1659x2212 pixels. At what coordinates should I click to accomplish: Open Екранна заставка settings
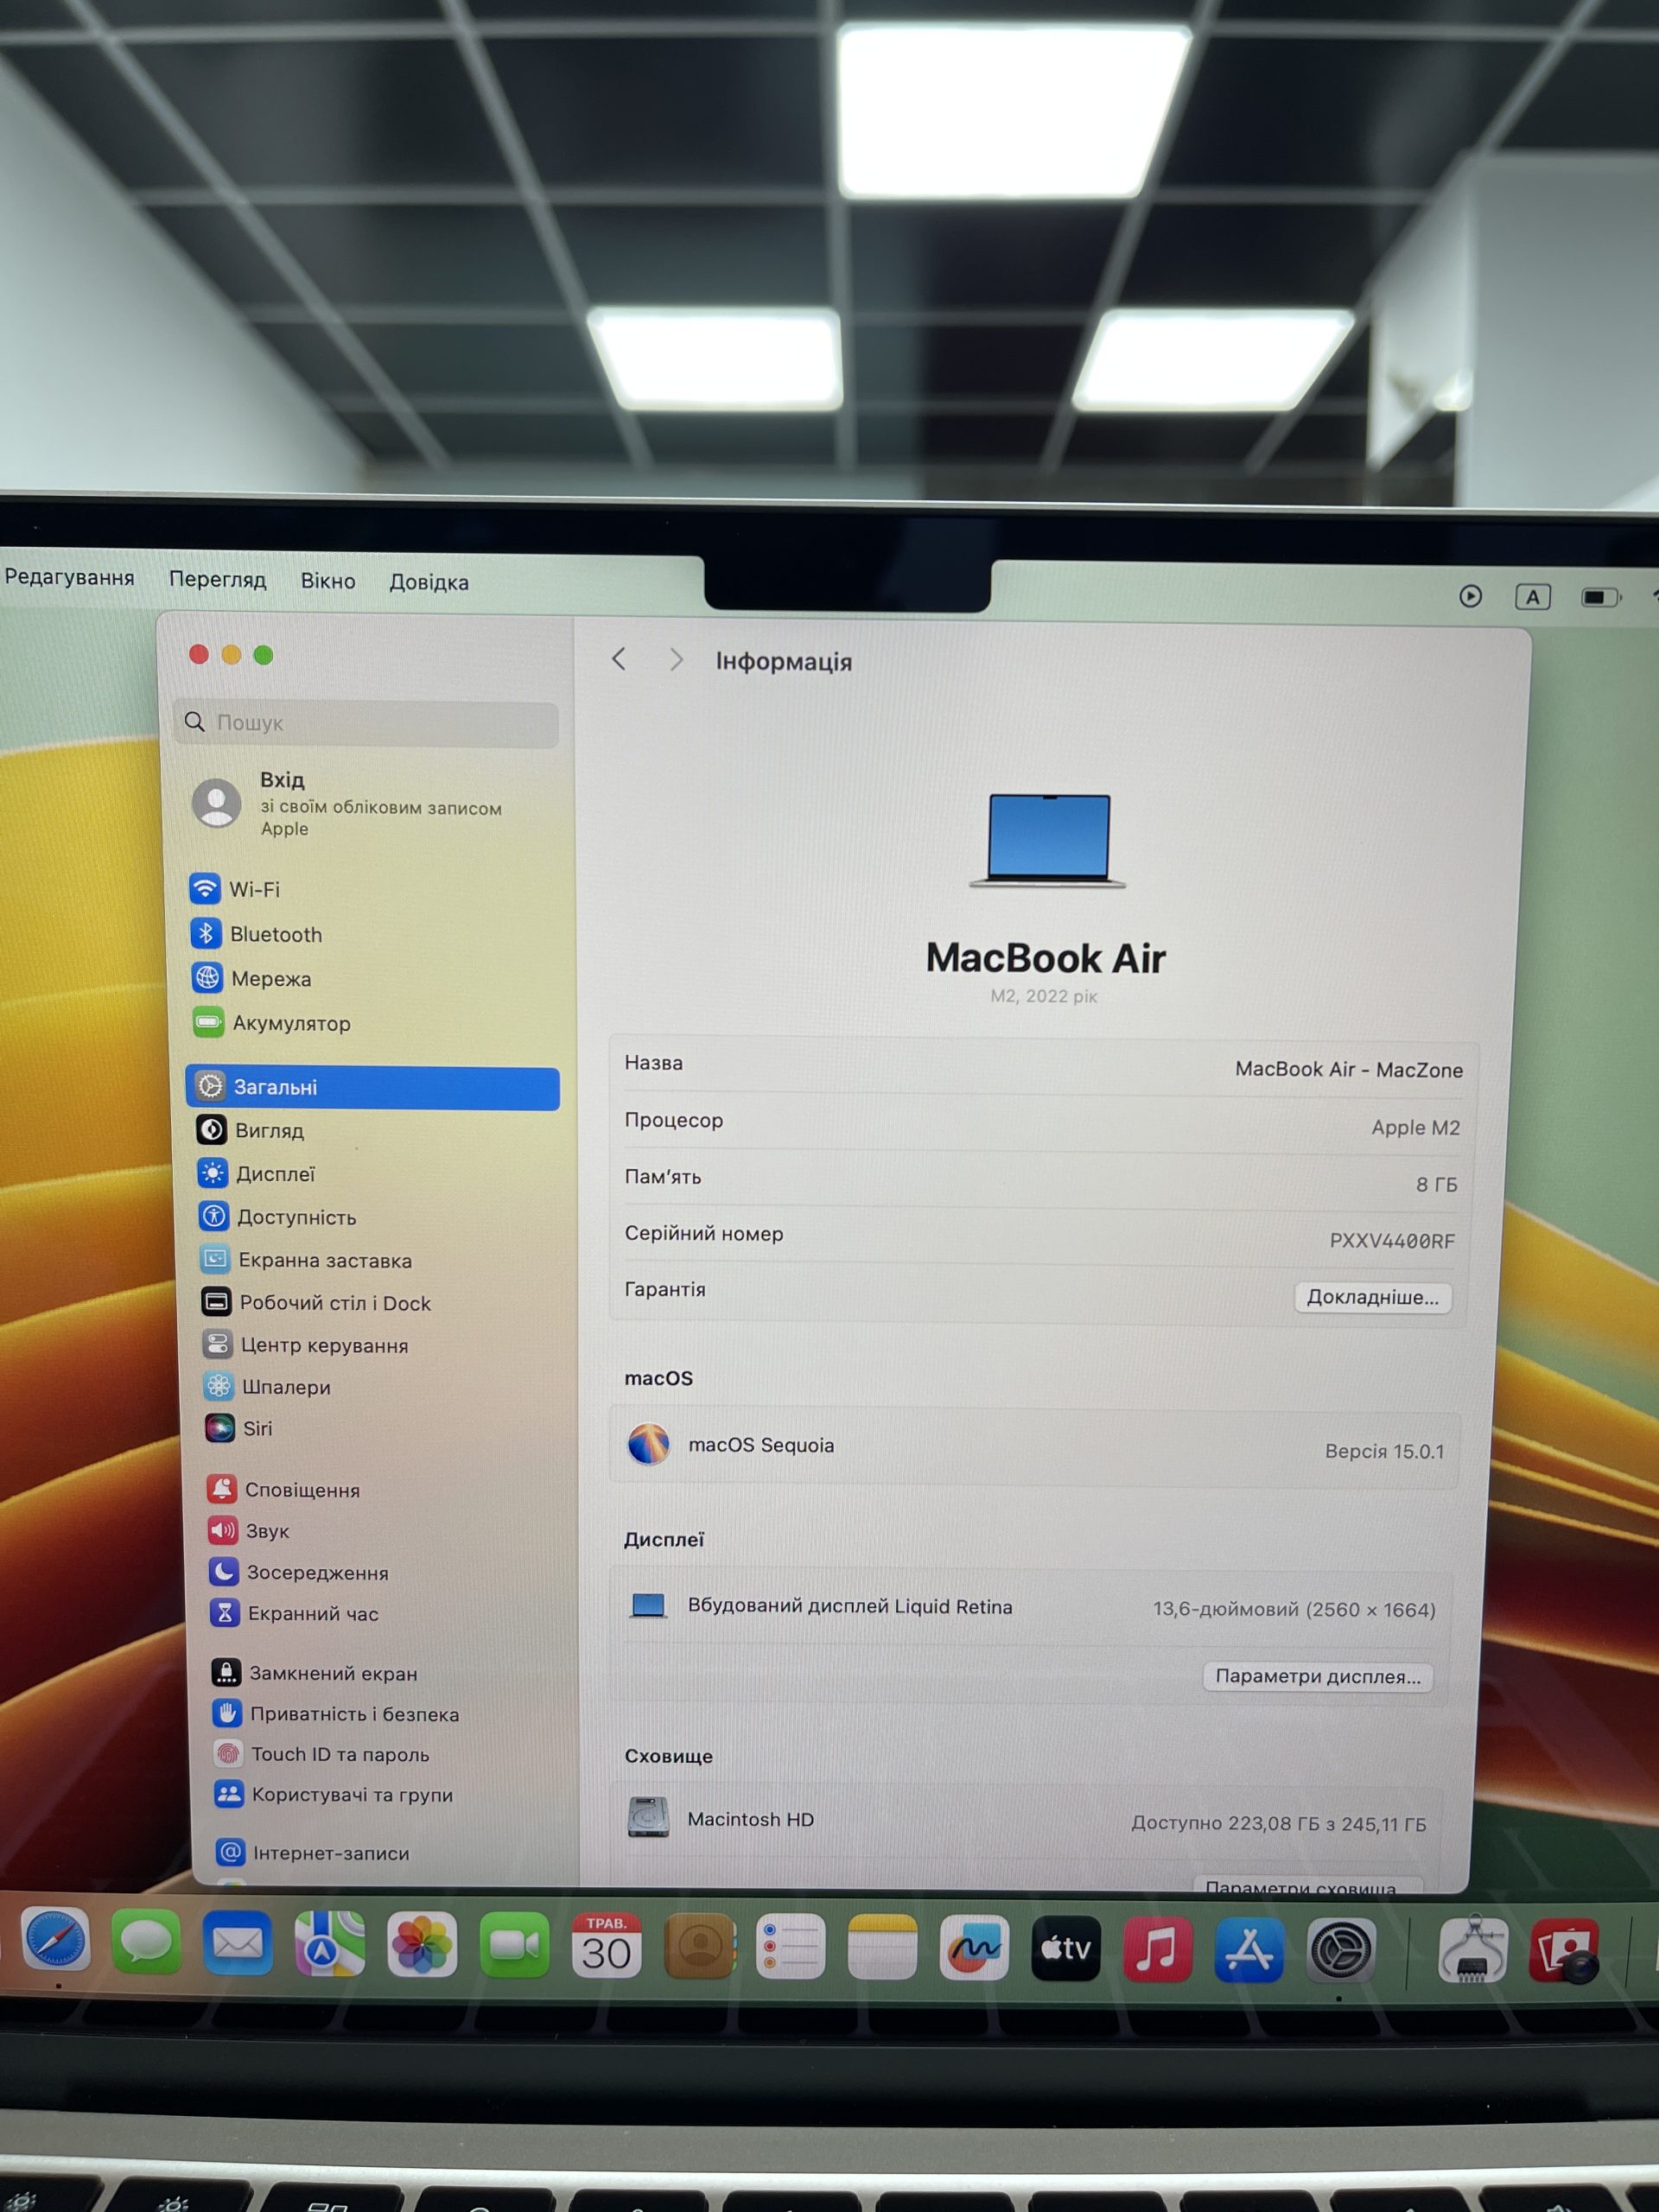click(x=306, y=1260)
